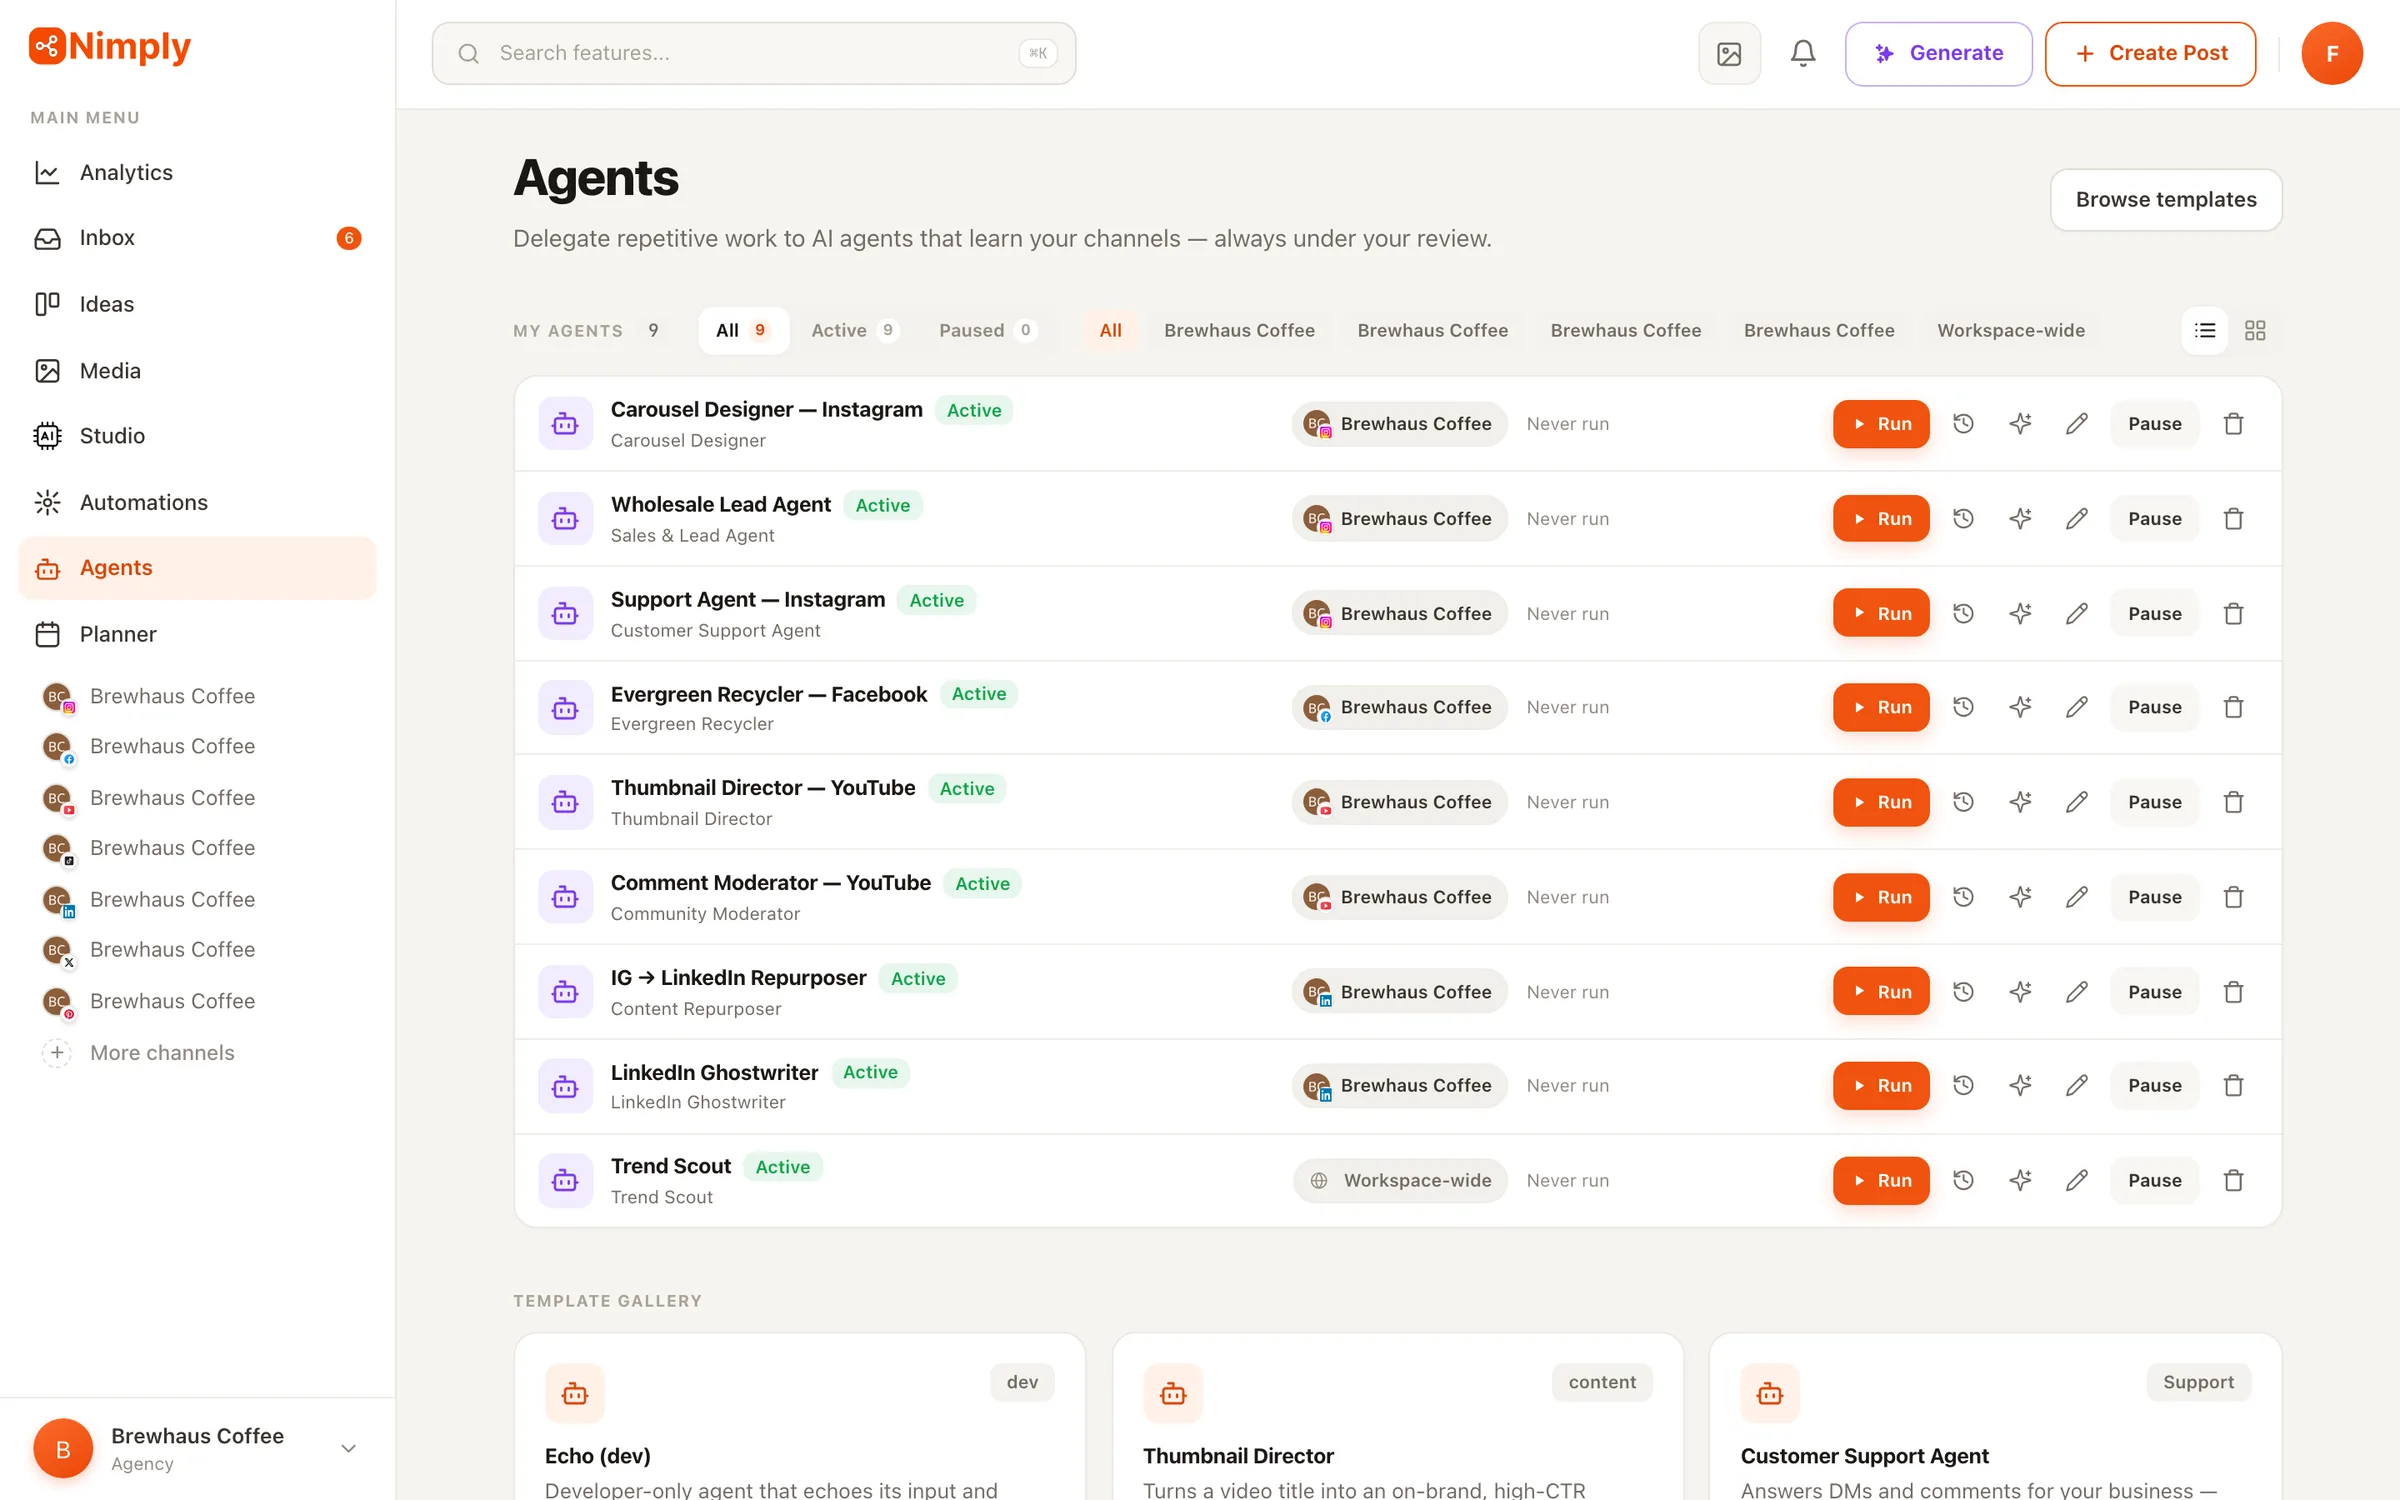
Task: Click sparkle icon for Comment Moderator — YouTube
Action: coord(2020,897)
